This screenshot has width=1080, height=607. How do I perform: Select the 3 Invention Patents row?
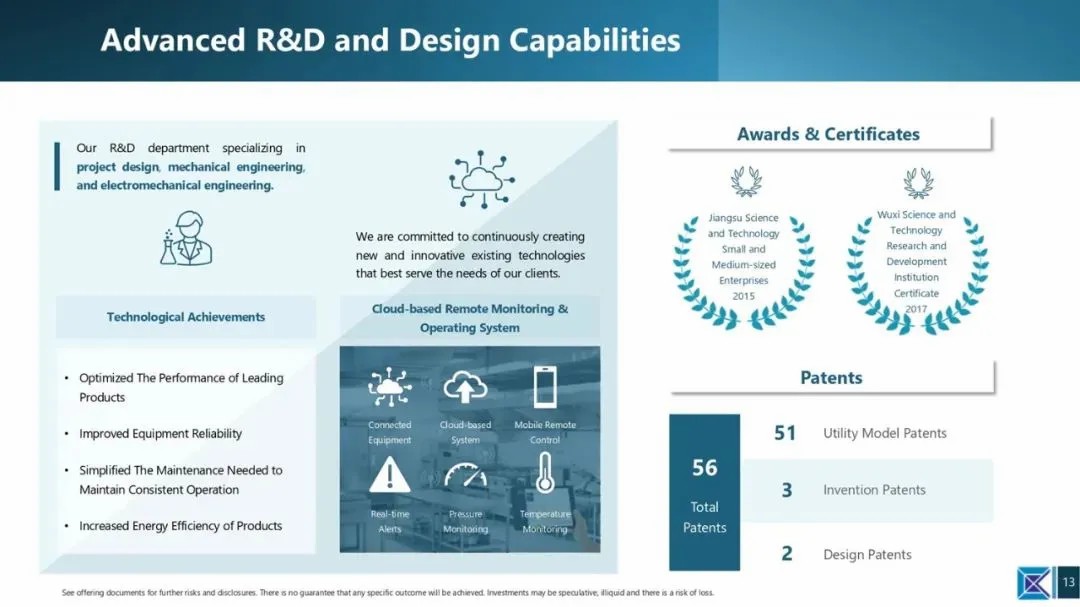tap(867, 490)
